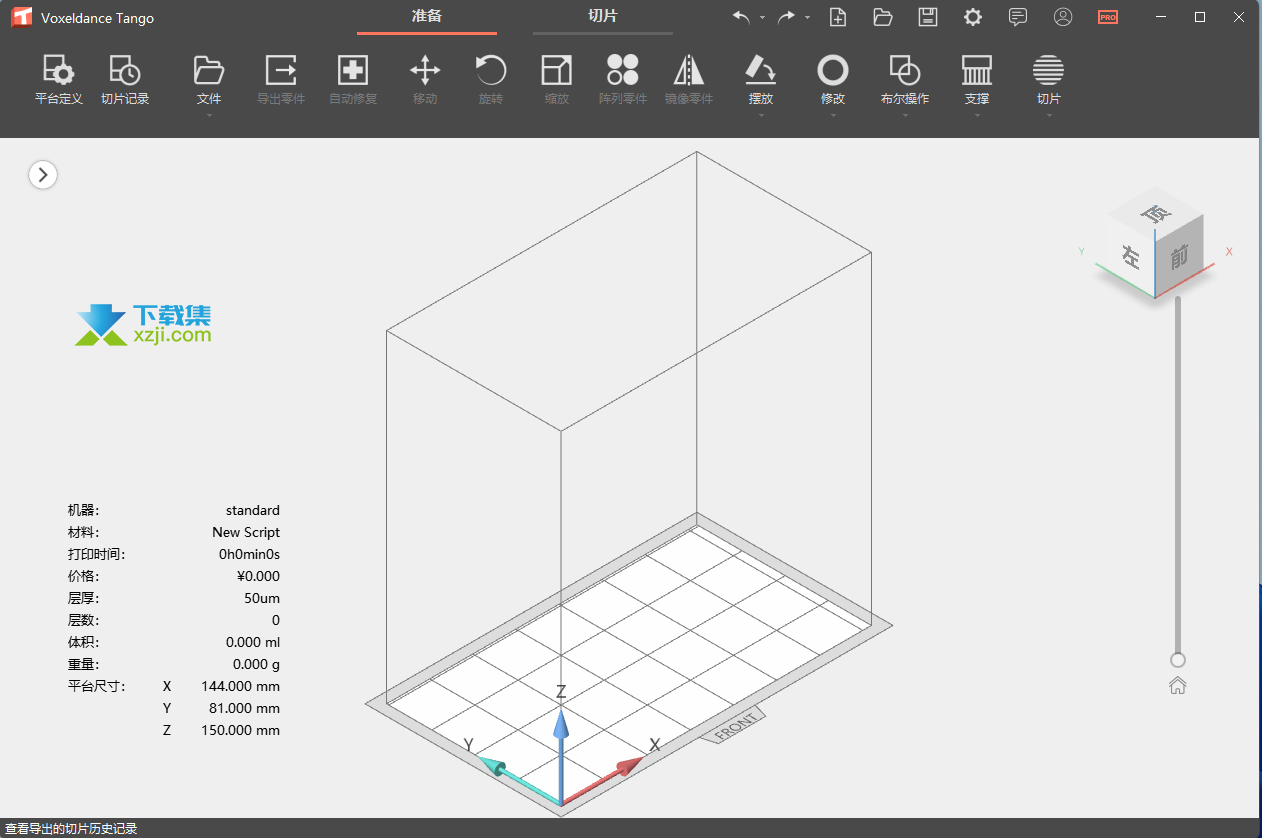Image resolution: width=1262 pixels, height=838 pixels.
Task: Click the 导出零件 export part tool
Action: tap(281, 81)
